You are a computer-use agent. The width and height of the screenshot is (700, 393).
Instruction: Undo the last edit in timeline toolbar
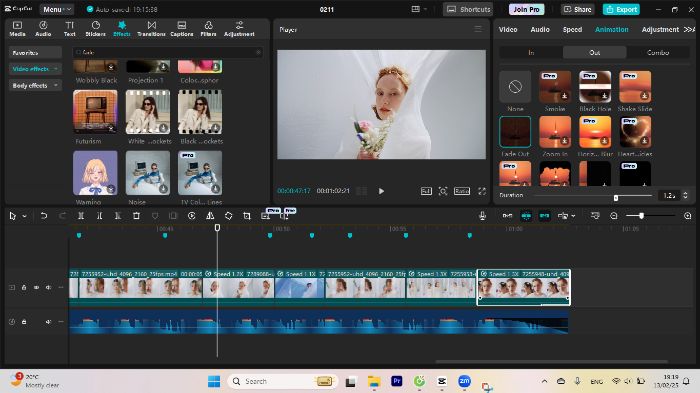click(x=44, y=216)
